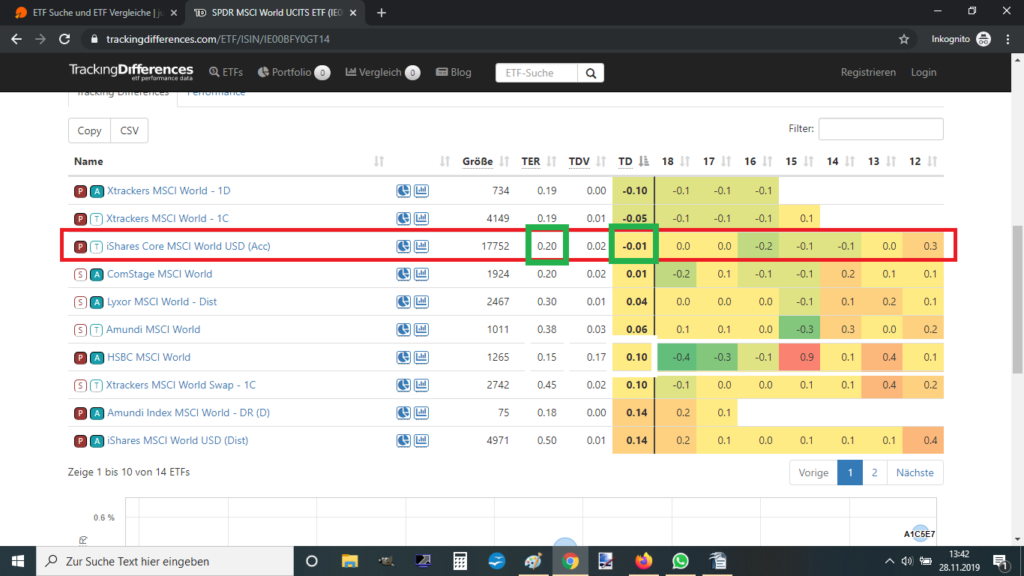This screenshot has height=576, width=1024.
Task: Sort table by TD column
Action: pyautogui.click(x=633, y=161)
